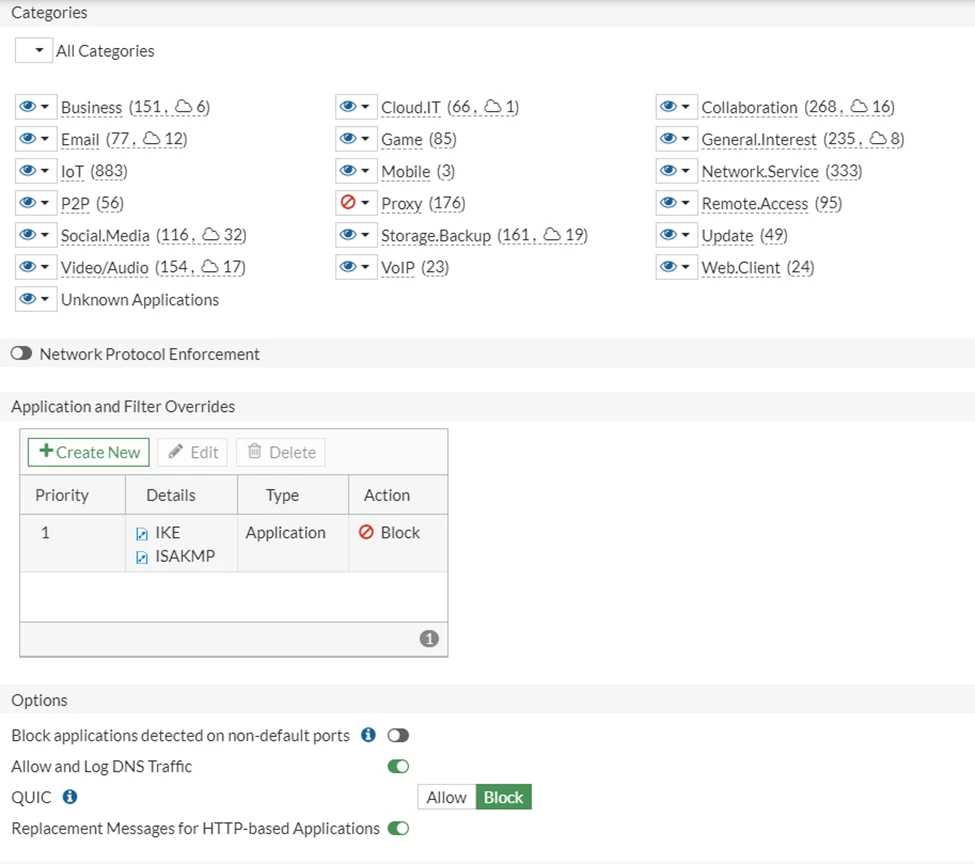Image resolution: width=975 pixels, height=864 pixels.
Task: Click the ISAKMP application signature icon
Action: click(x=142, y=557)
